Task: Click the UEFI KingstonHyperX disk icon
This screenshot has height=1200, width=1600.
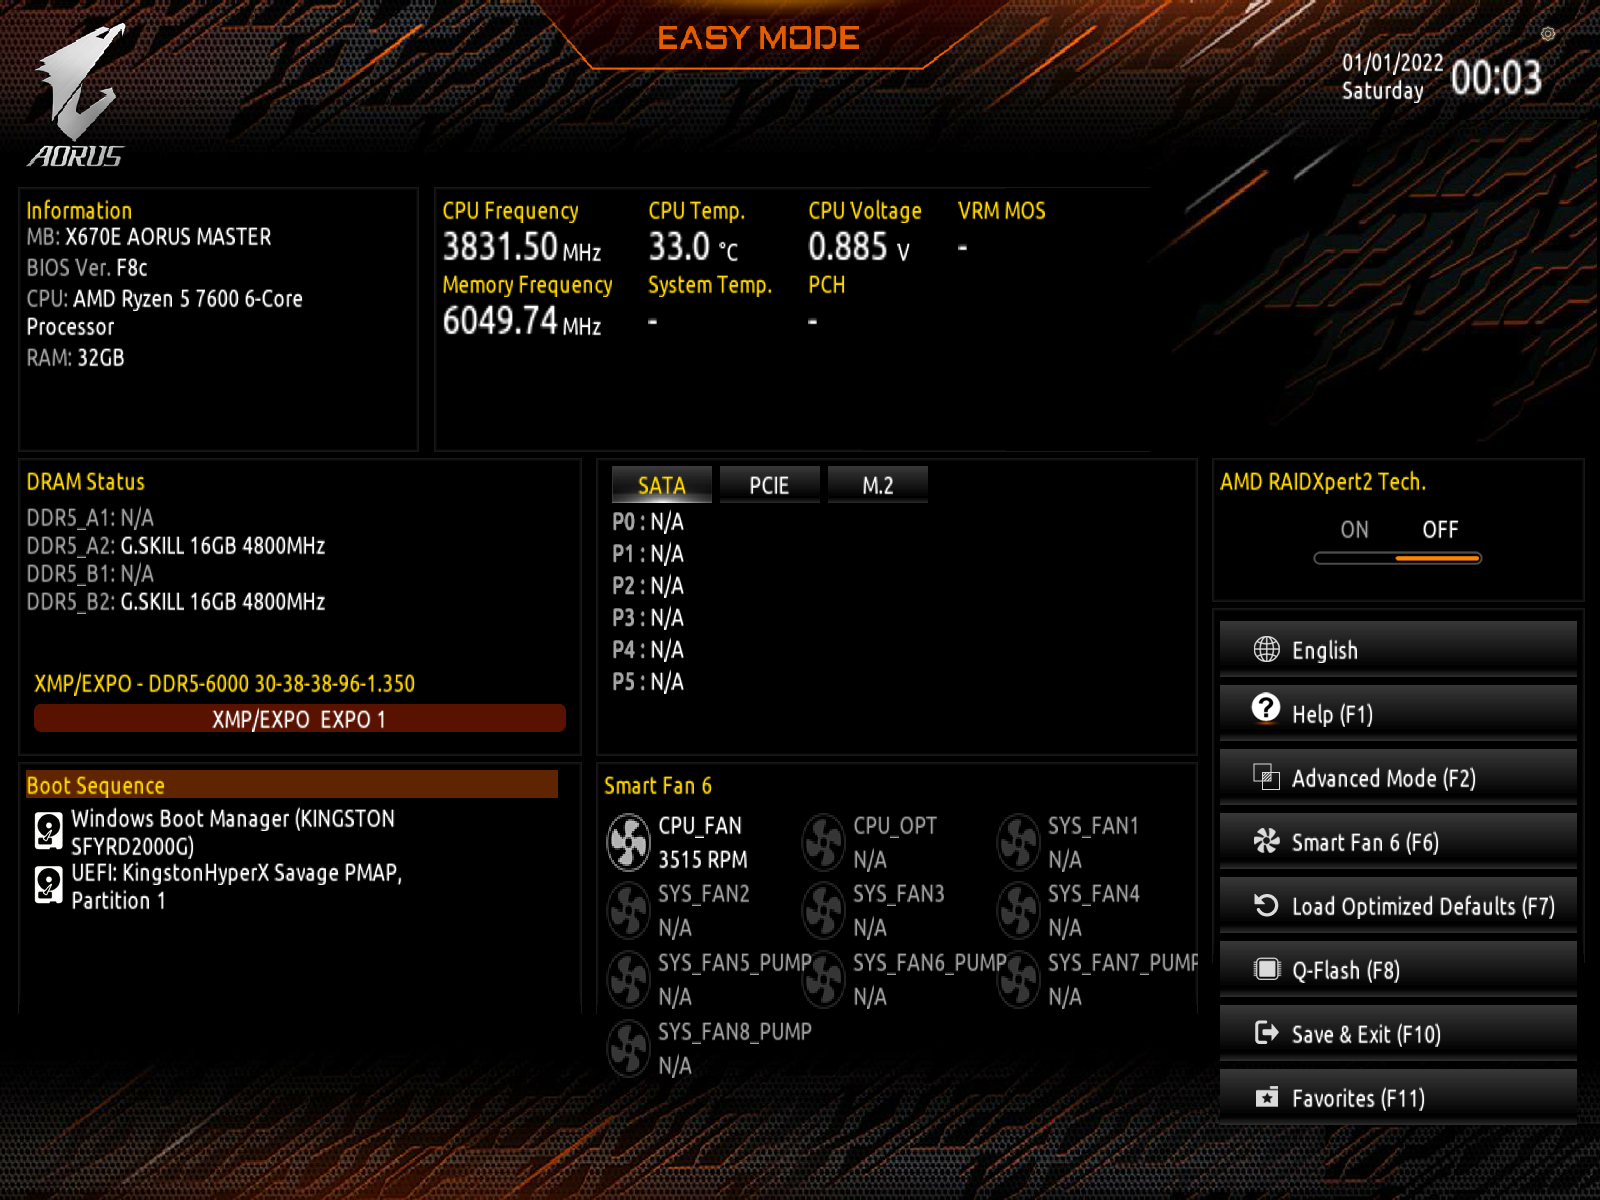Action: click(x=48, y=884)
